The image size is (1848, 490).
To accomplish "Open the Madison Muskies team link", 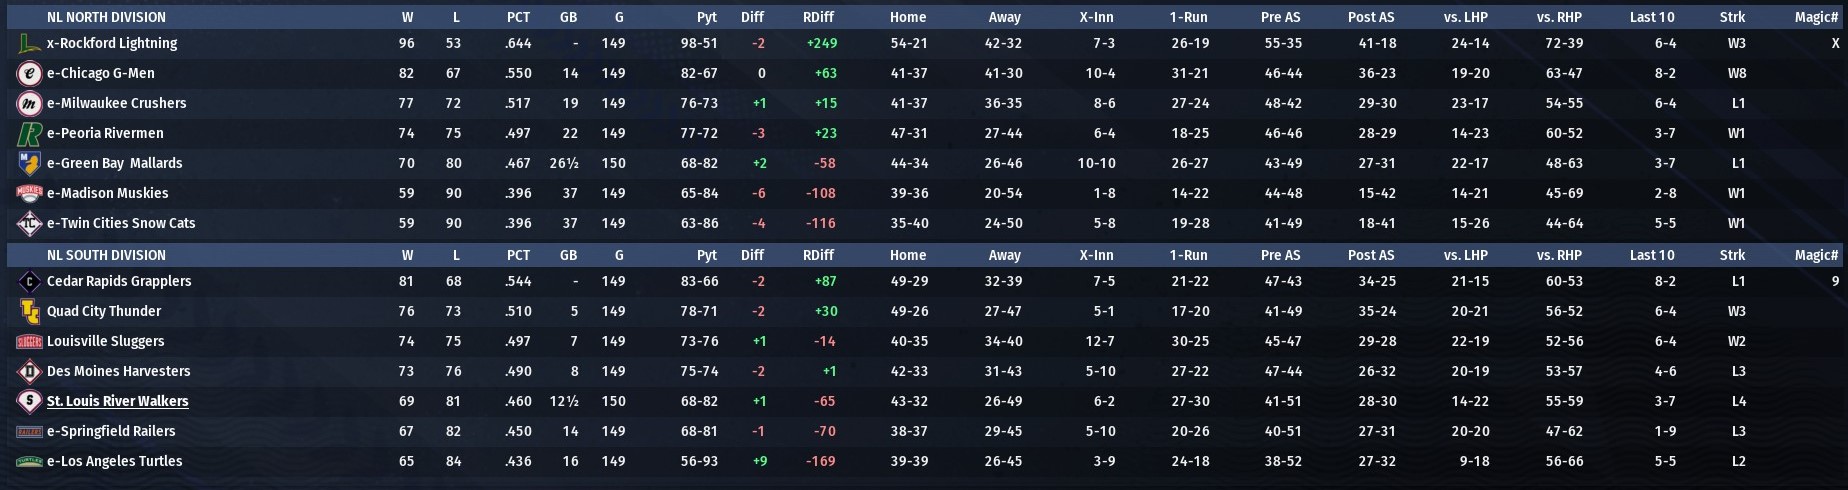I will click(107, 194).
